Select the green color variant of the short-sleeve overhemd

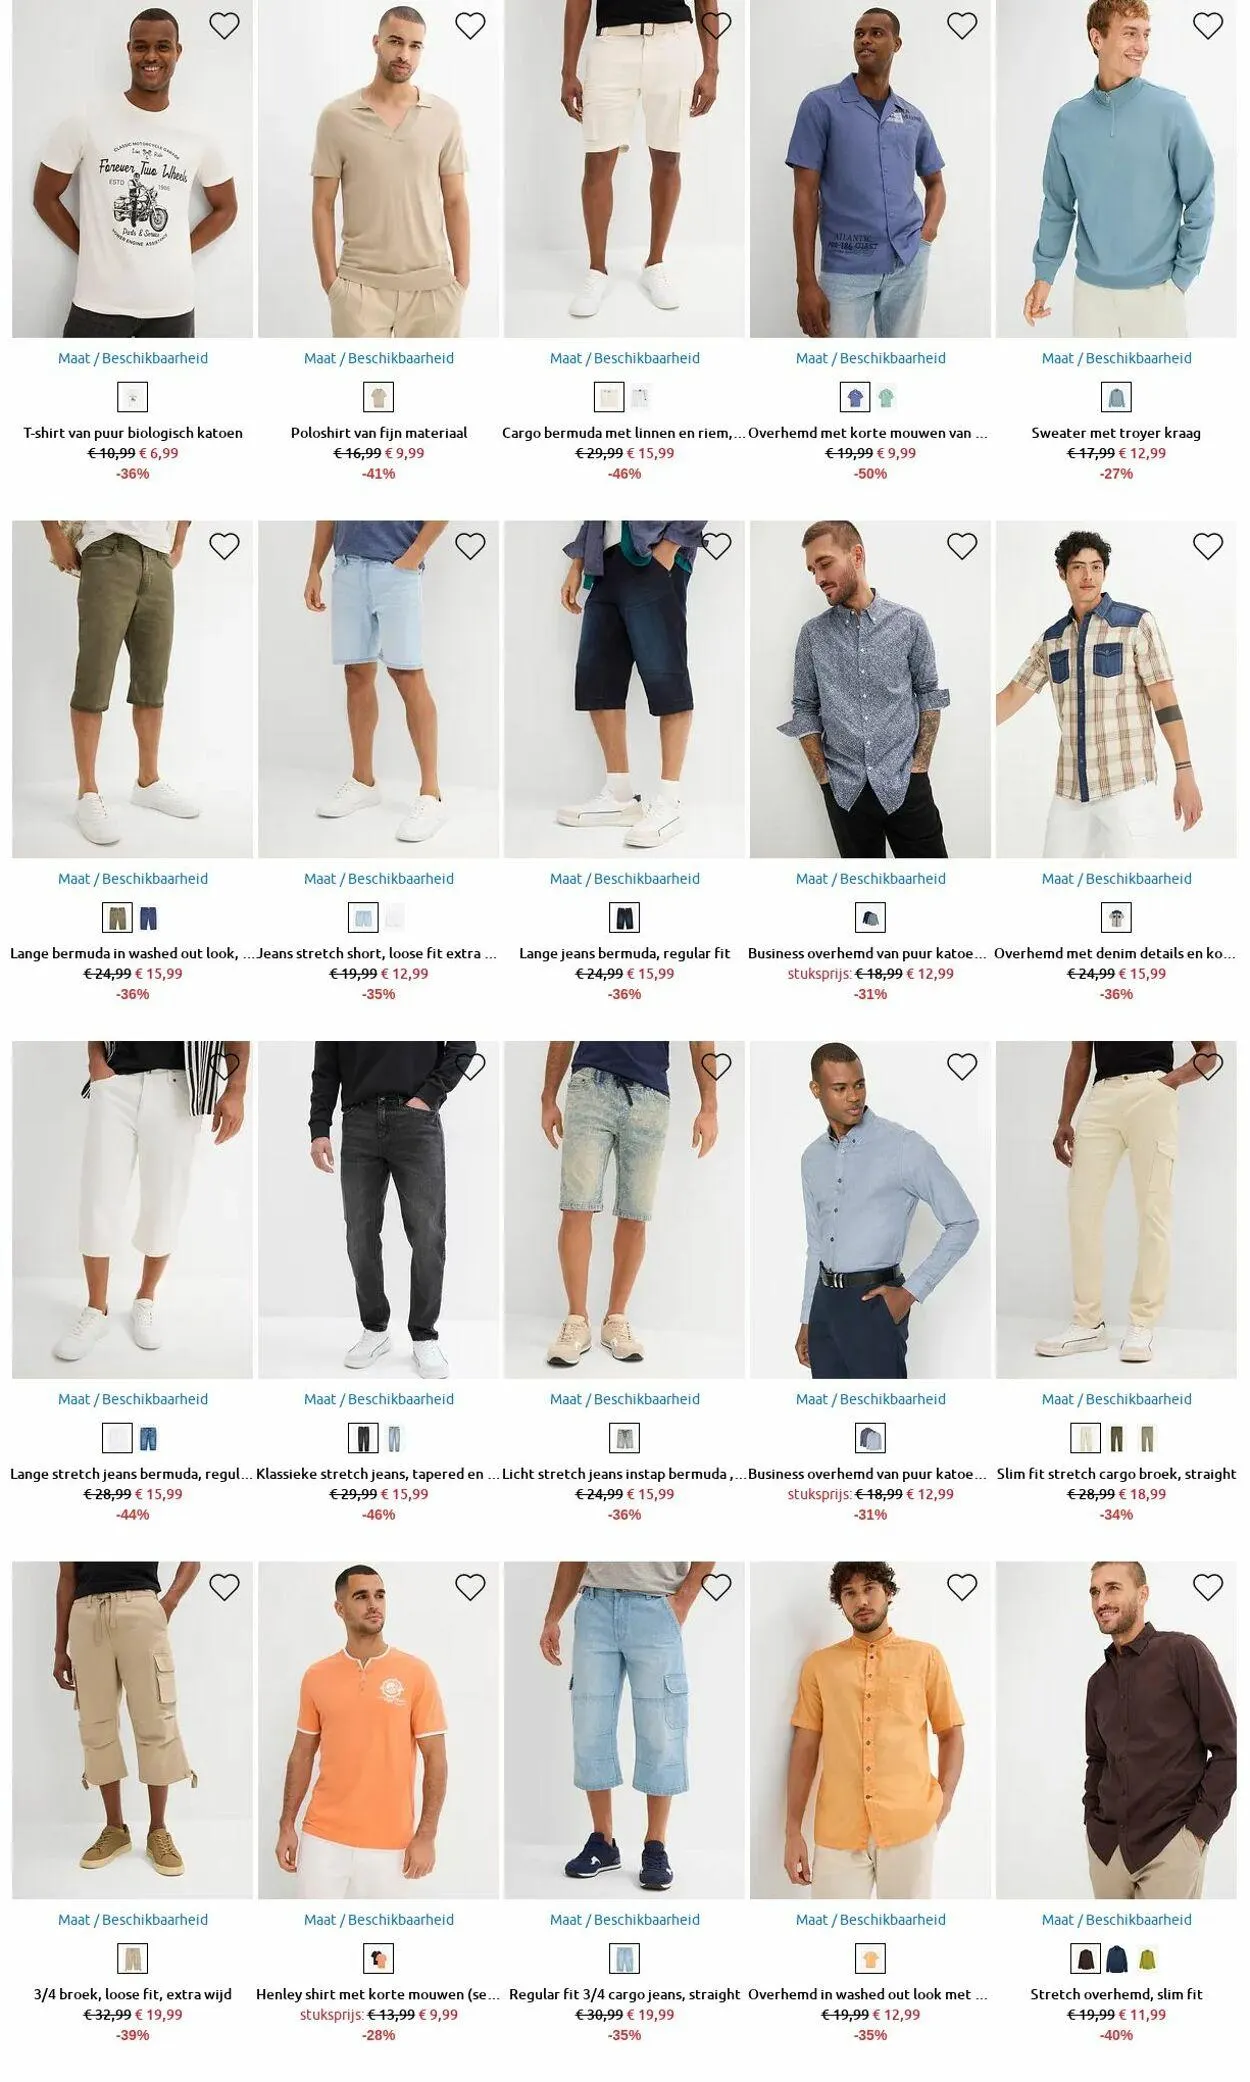886,398
